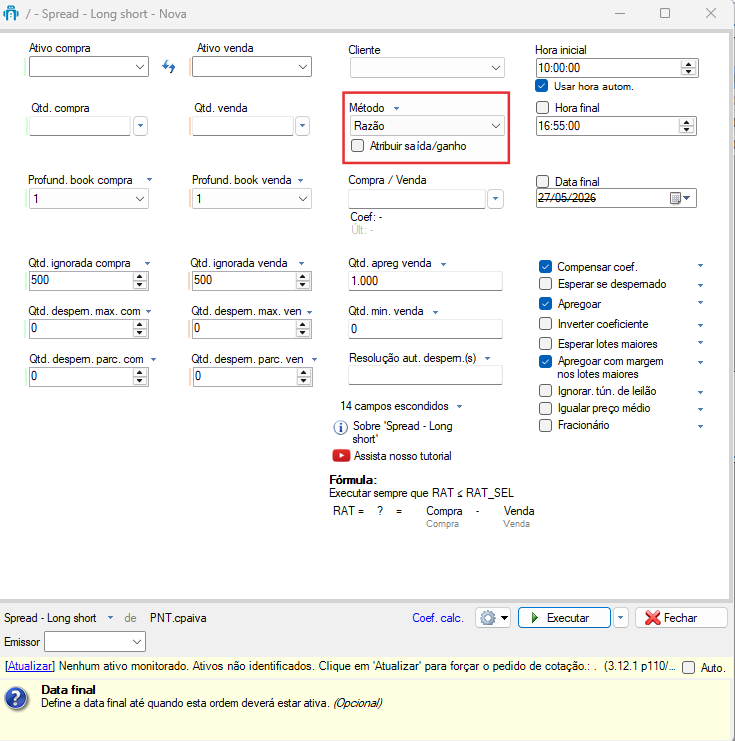
Task: Expand the 14 campos escondidos arrow
Action: pos(459,407)
